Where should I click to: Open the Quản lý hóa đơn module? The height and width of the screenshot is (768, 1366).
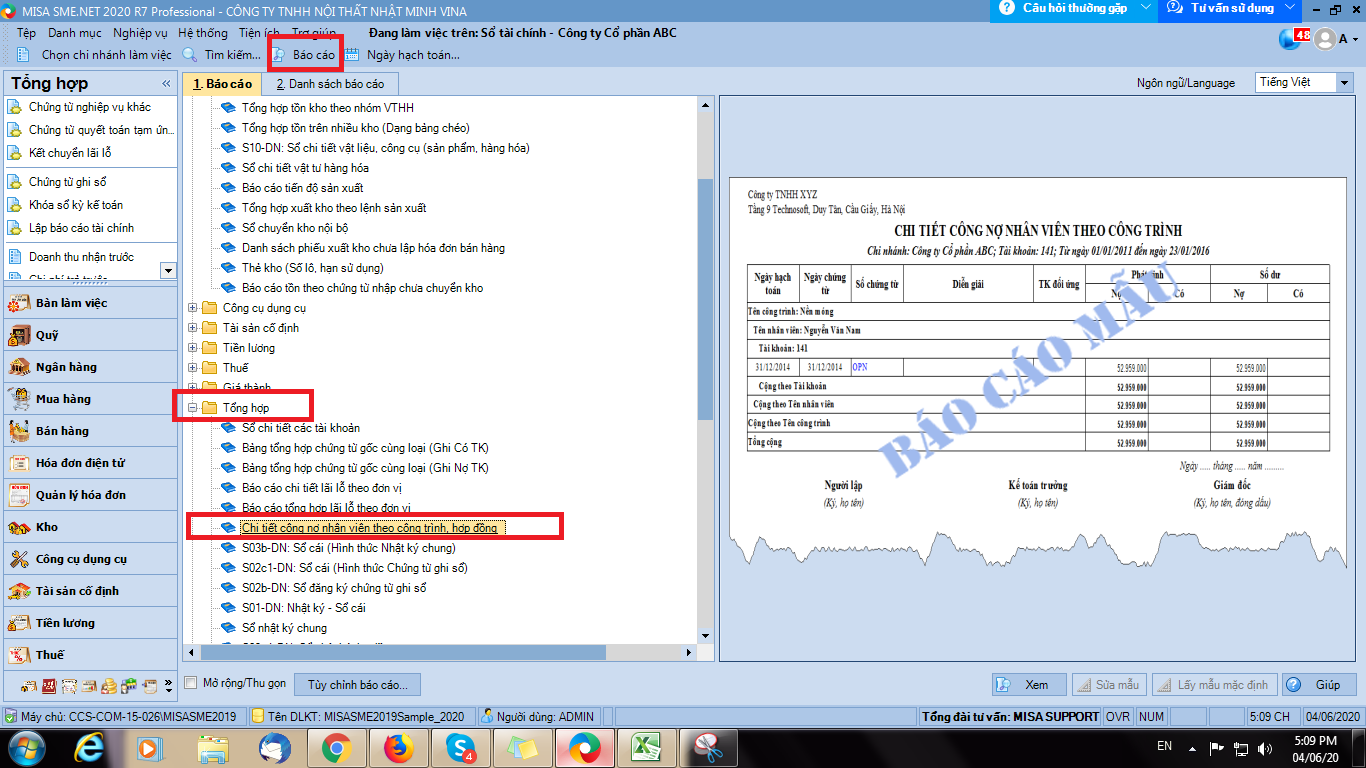tap(90, 495)
